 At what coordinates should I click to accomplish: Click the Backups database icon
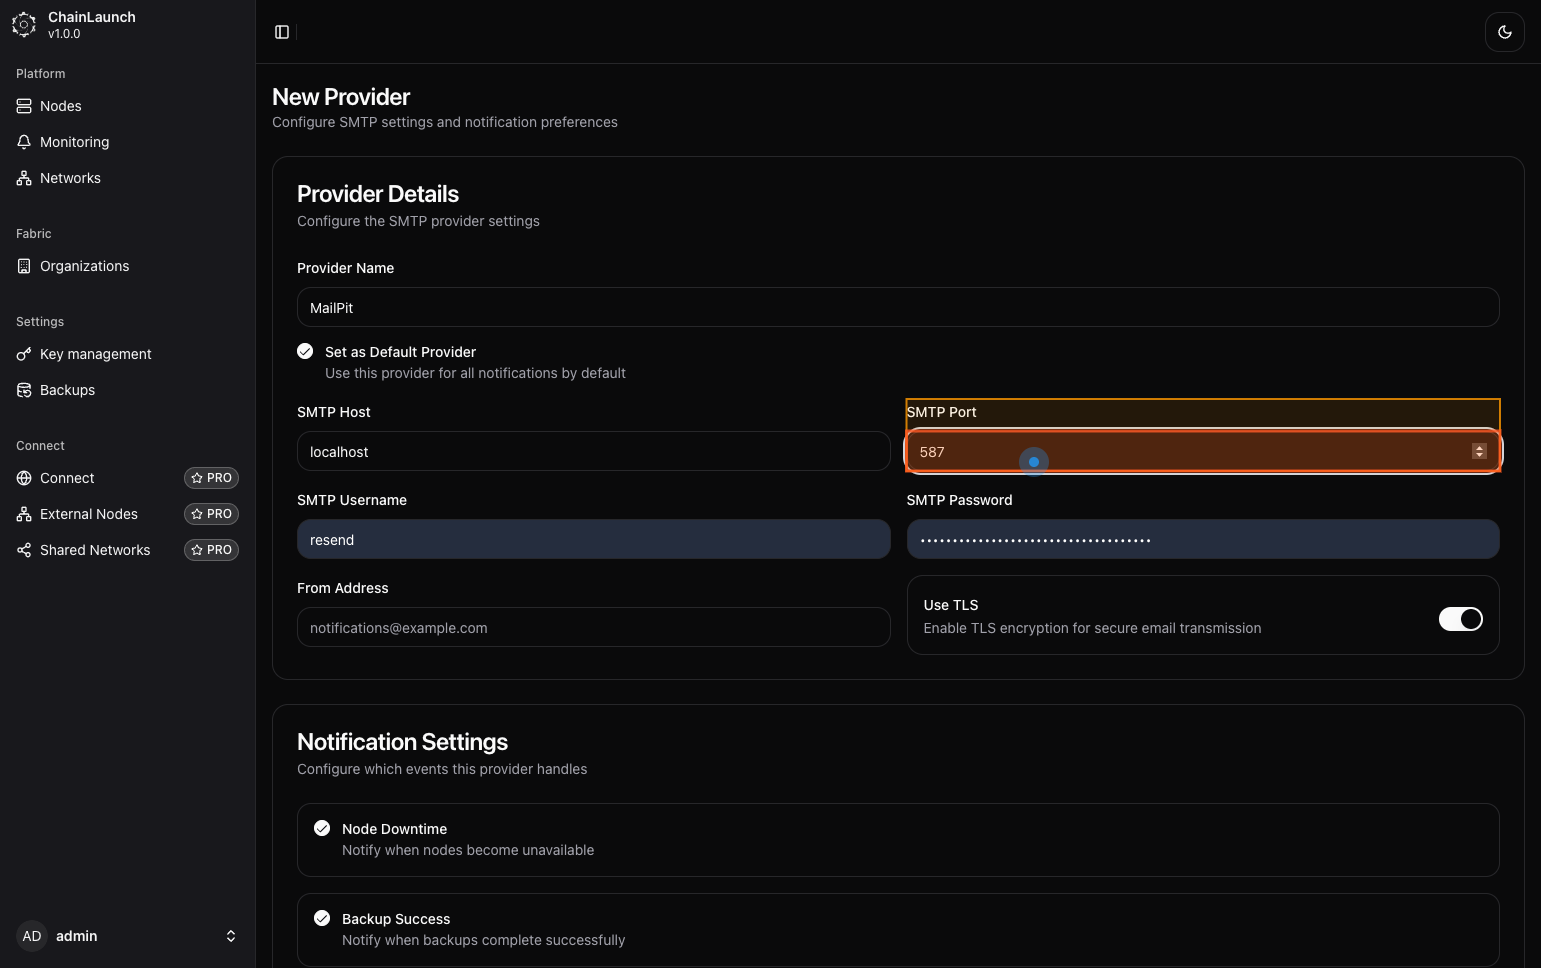[24, 390]
